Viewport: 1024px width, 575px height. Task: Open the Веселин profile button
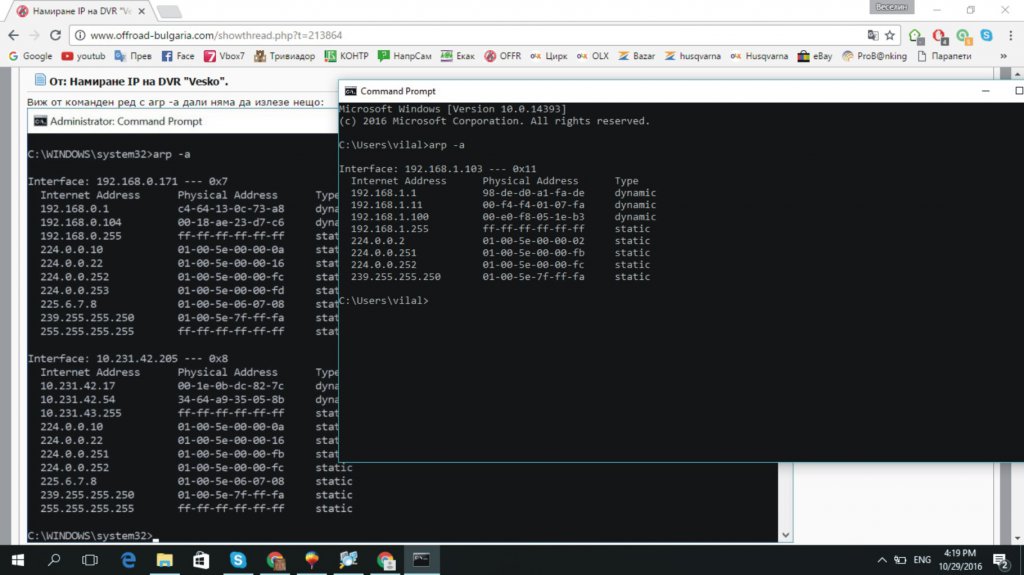[x=891, y=7]
